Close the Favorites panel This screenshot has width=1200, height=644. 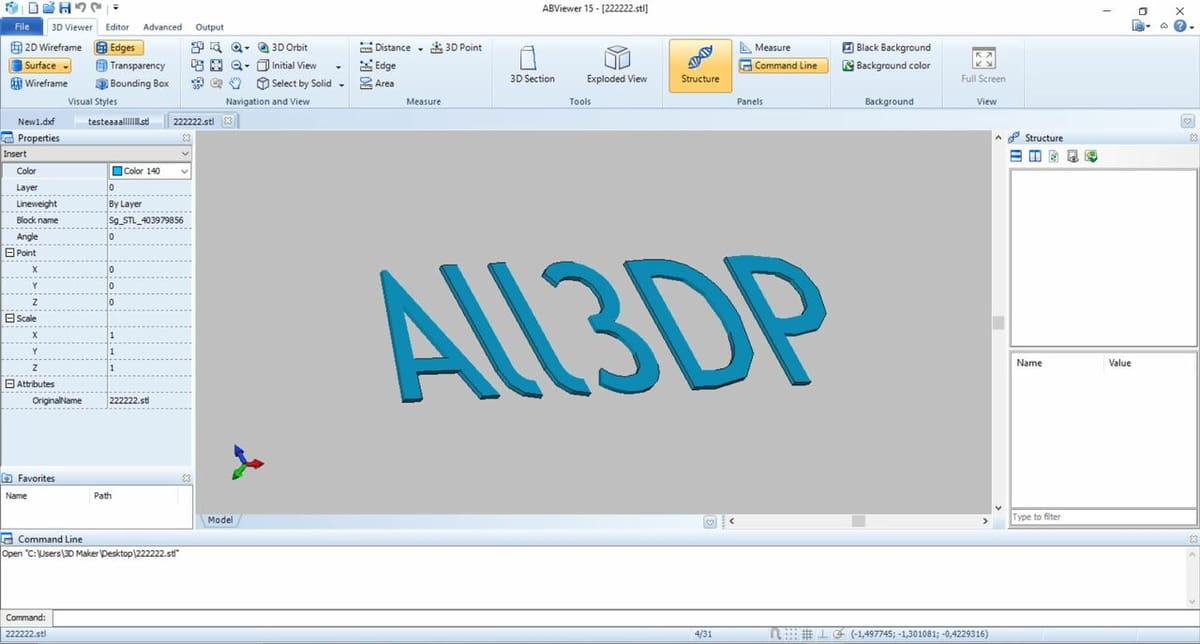pos(186,478)
